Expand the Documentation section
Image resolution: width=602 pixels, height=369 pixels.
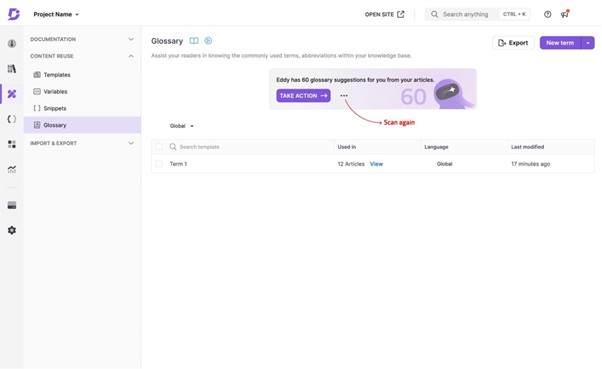pos(82,39)
